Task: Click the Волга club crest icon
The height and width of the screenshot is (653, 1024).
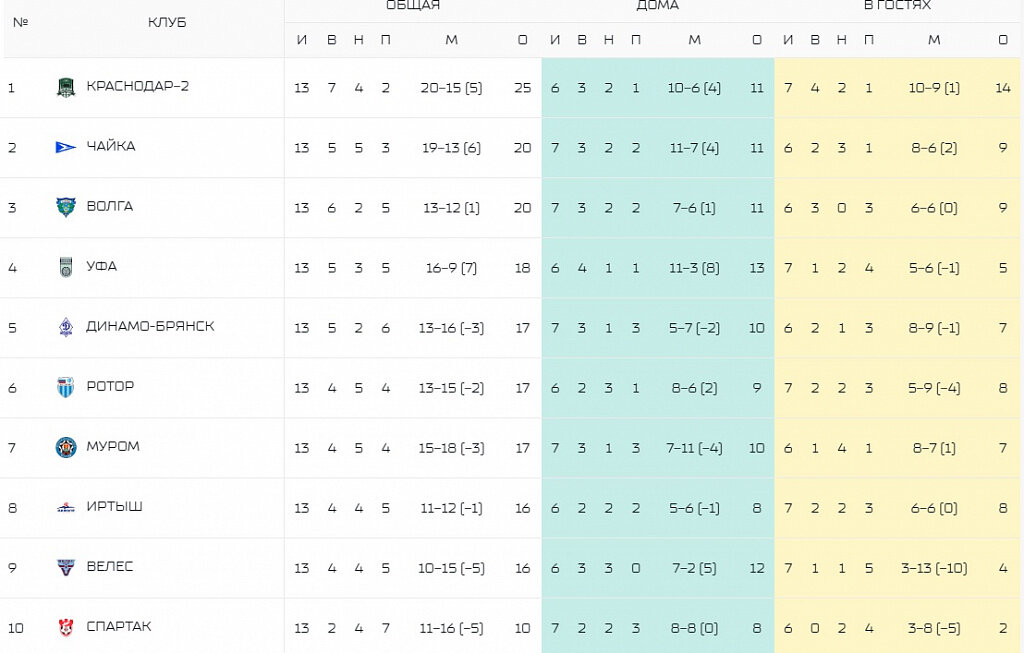Action: [66, 207]
